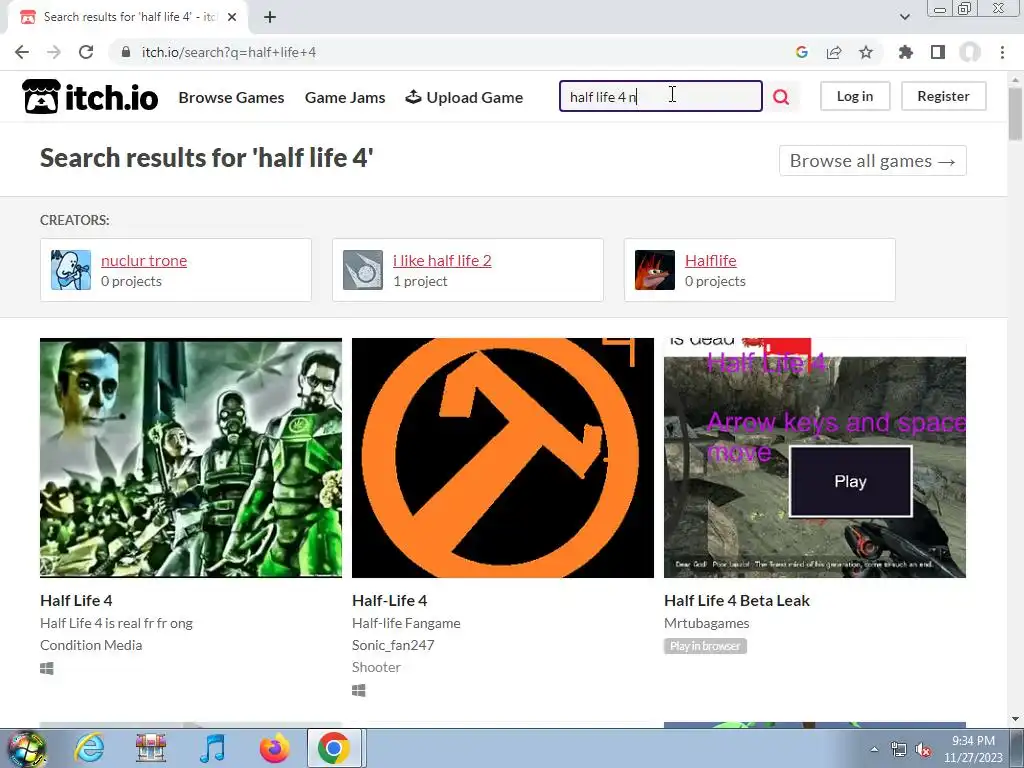Image resolution: width=1024 pixels, height=768 pixels.
Task: Click the red search magnifier icon
Action: point(781,97)
